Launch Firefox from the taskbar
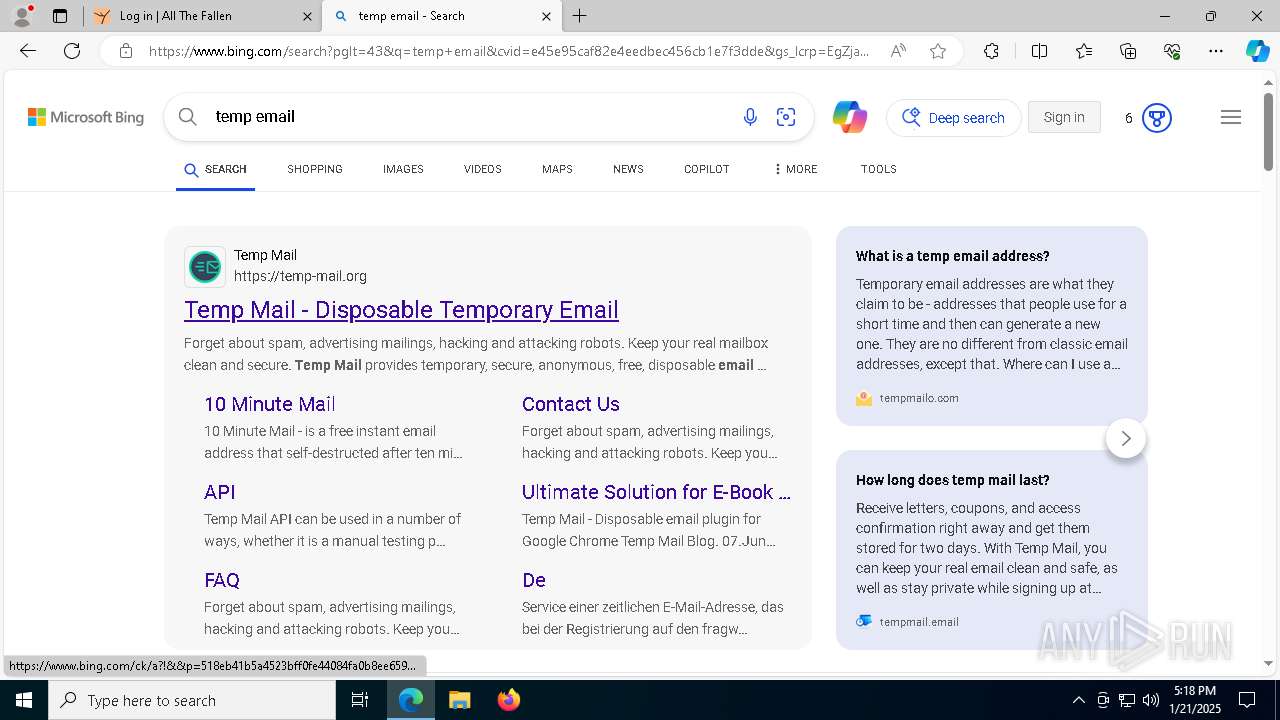The image size is (1280, 720). (x=508, y=700)
